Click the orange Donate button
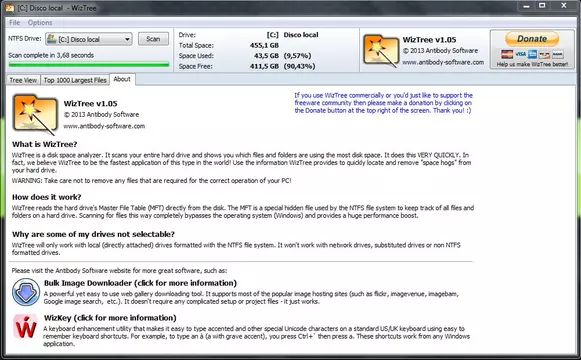The height and width of the screenshot is (360, 581). [x=532, y=39]
